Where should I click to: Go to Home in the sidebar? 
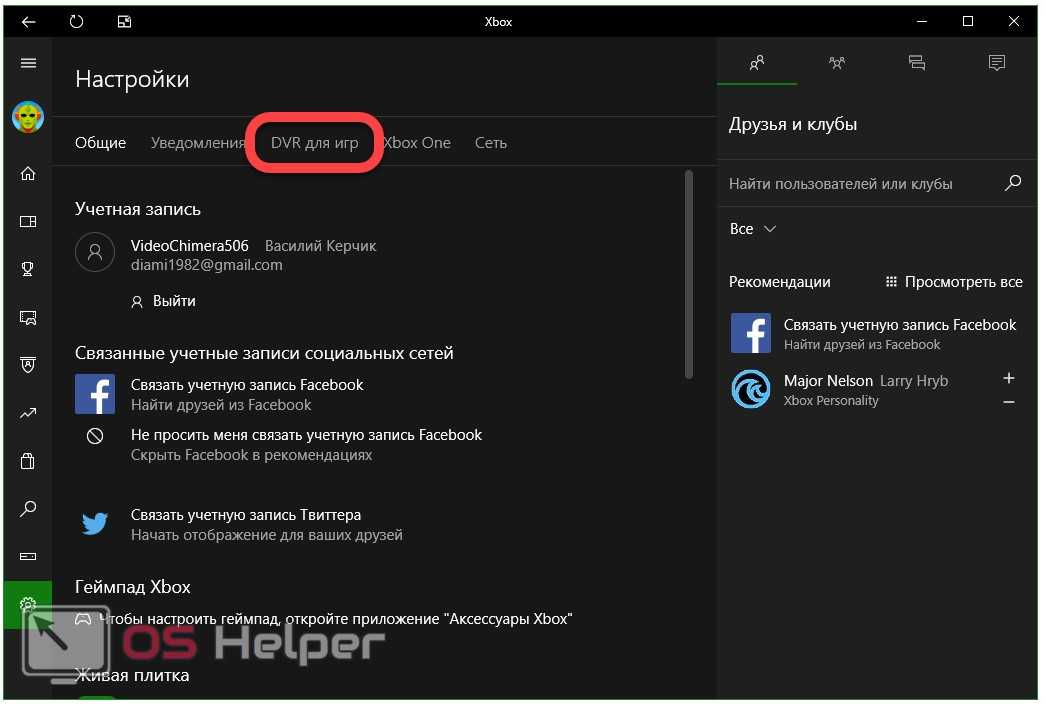[28, 174]
